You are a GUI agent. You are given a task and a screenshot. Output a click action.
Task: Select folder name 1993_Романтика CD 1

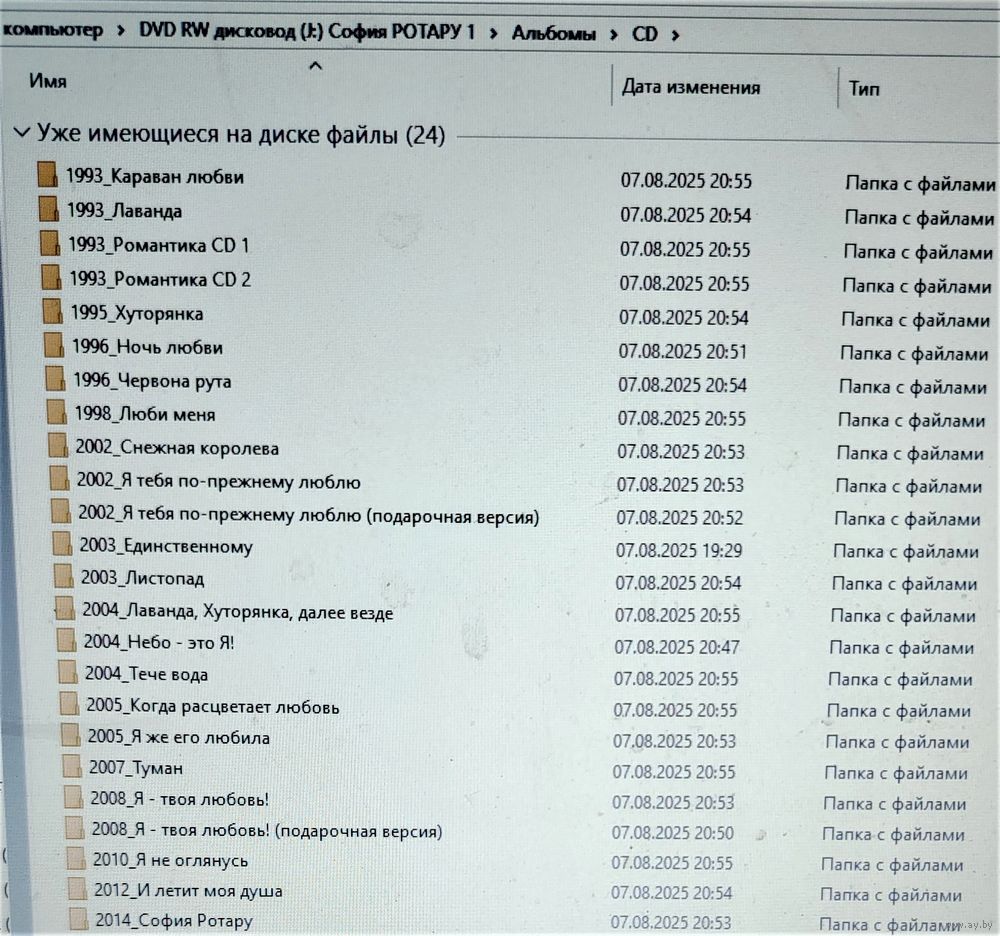pos(158,245)
